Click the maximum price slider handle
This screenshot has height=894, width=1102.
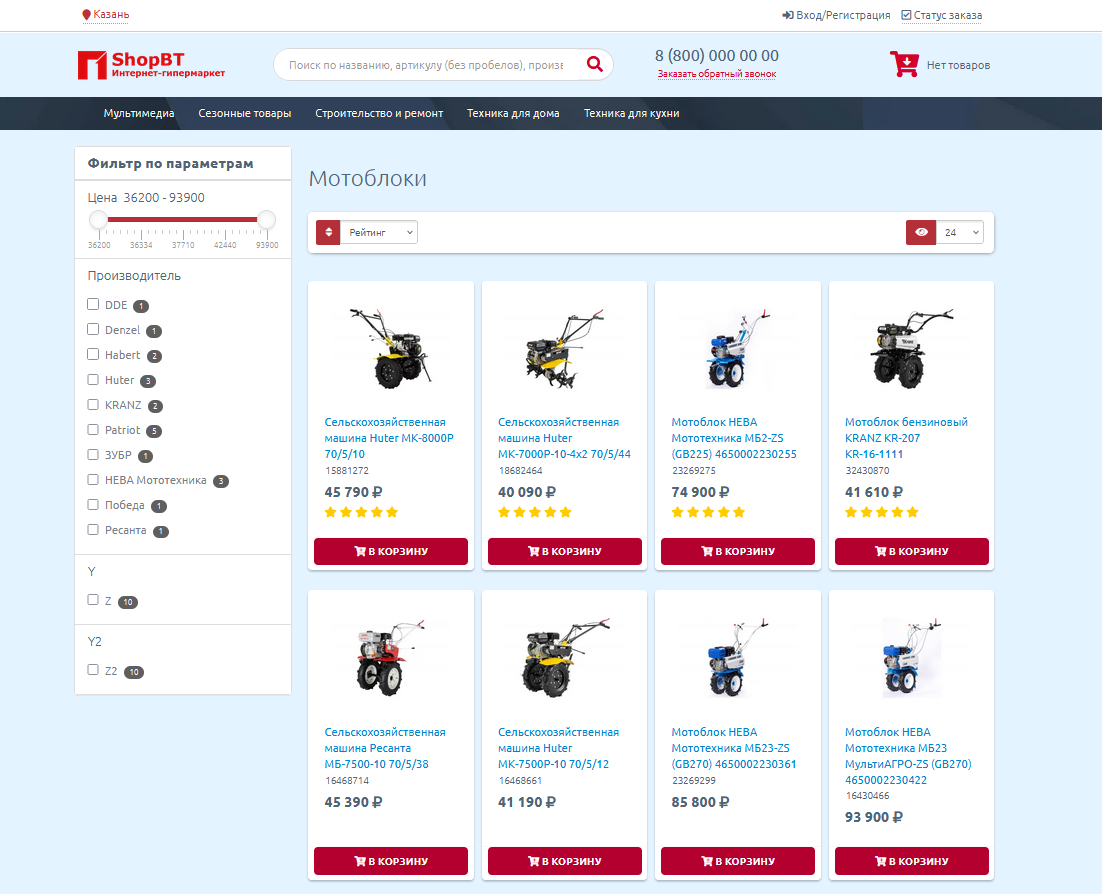pos(266,220)
